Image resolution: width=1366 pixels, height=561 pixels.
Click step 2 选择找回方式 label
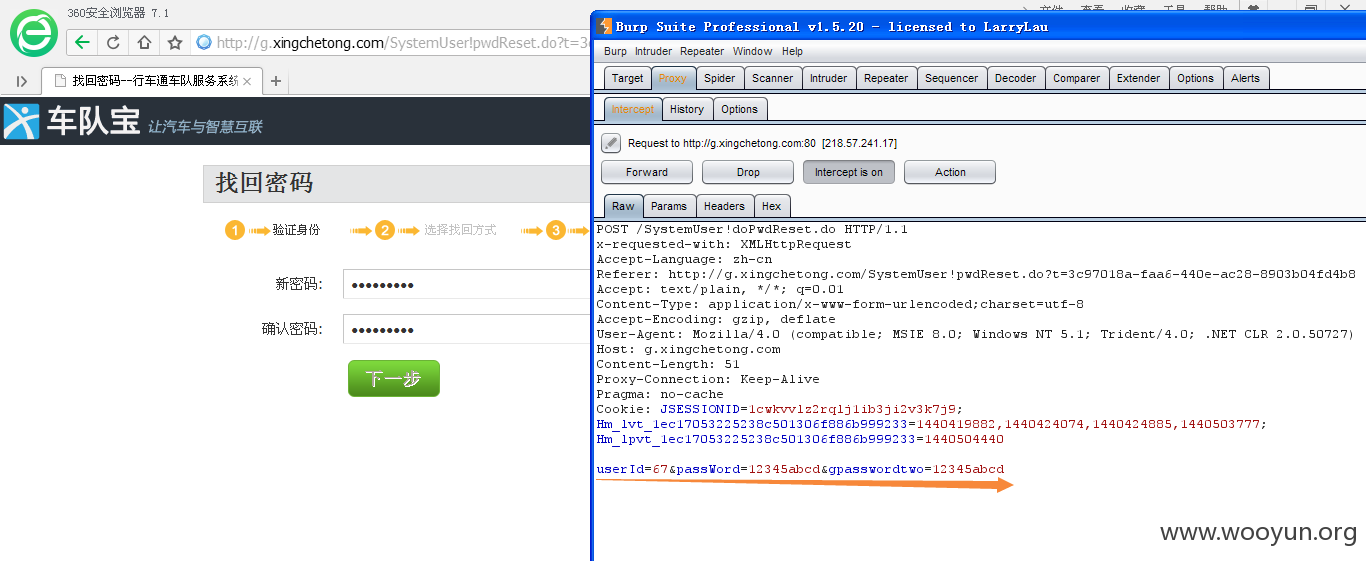[x=460, y=230]
